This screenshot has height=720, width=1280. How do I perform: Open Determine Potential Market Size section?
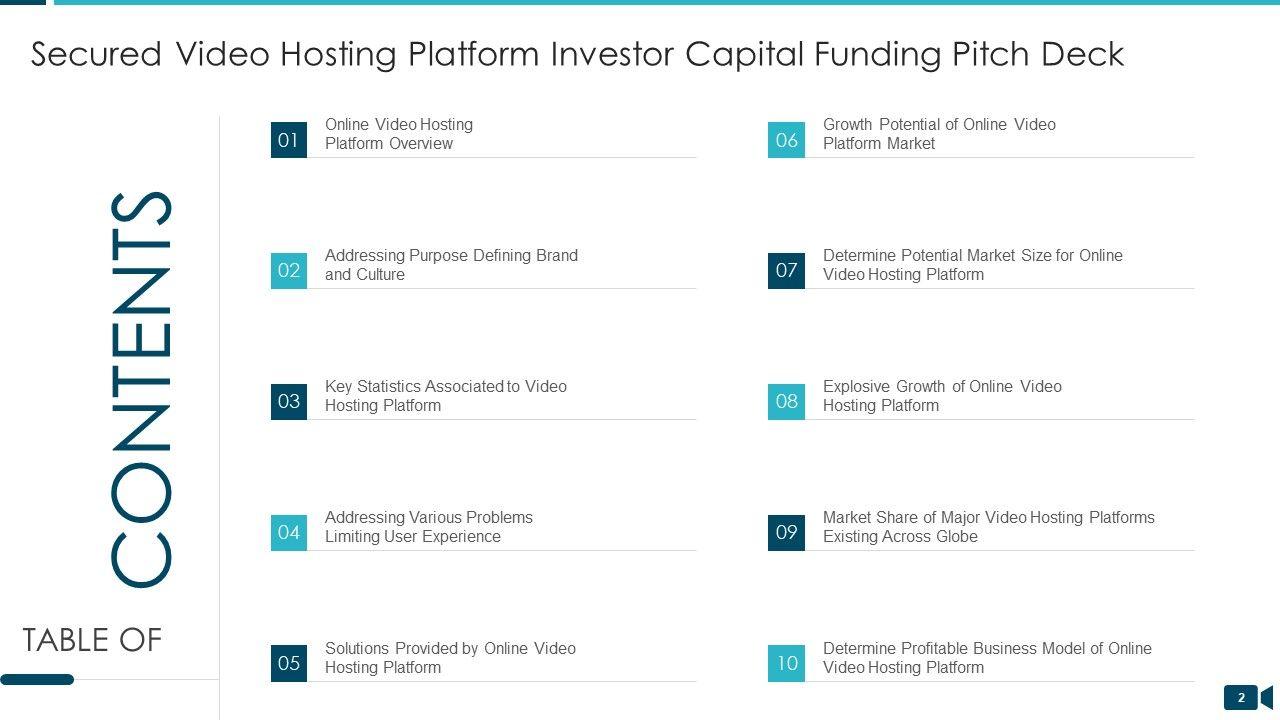click(x=972, y=265)
